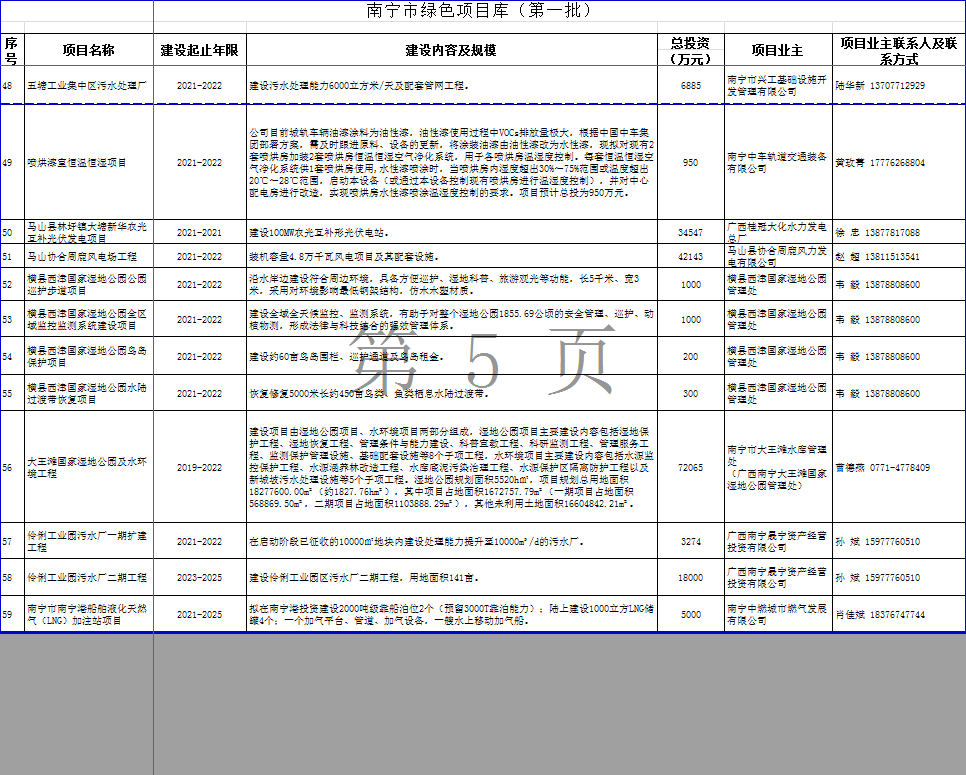Select the 项目业主 column header
Screen dimensions: 966x775
click(777, 50)
